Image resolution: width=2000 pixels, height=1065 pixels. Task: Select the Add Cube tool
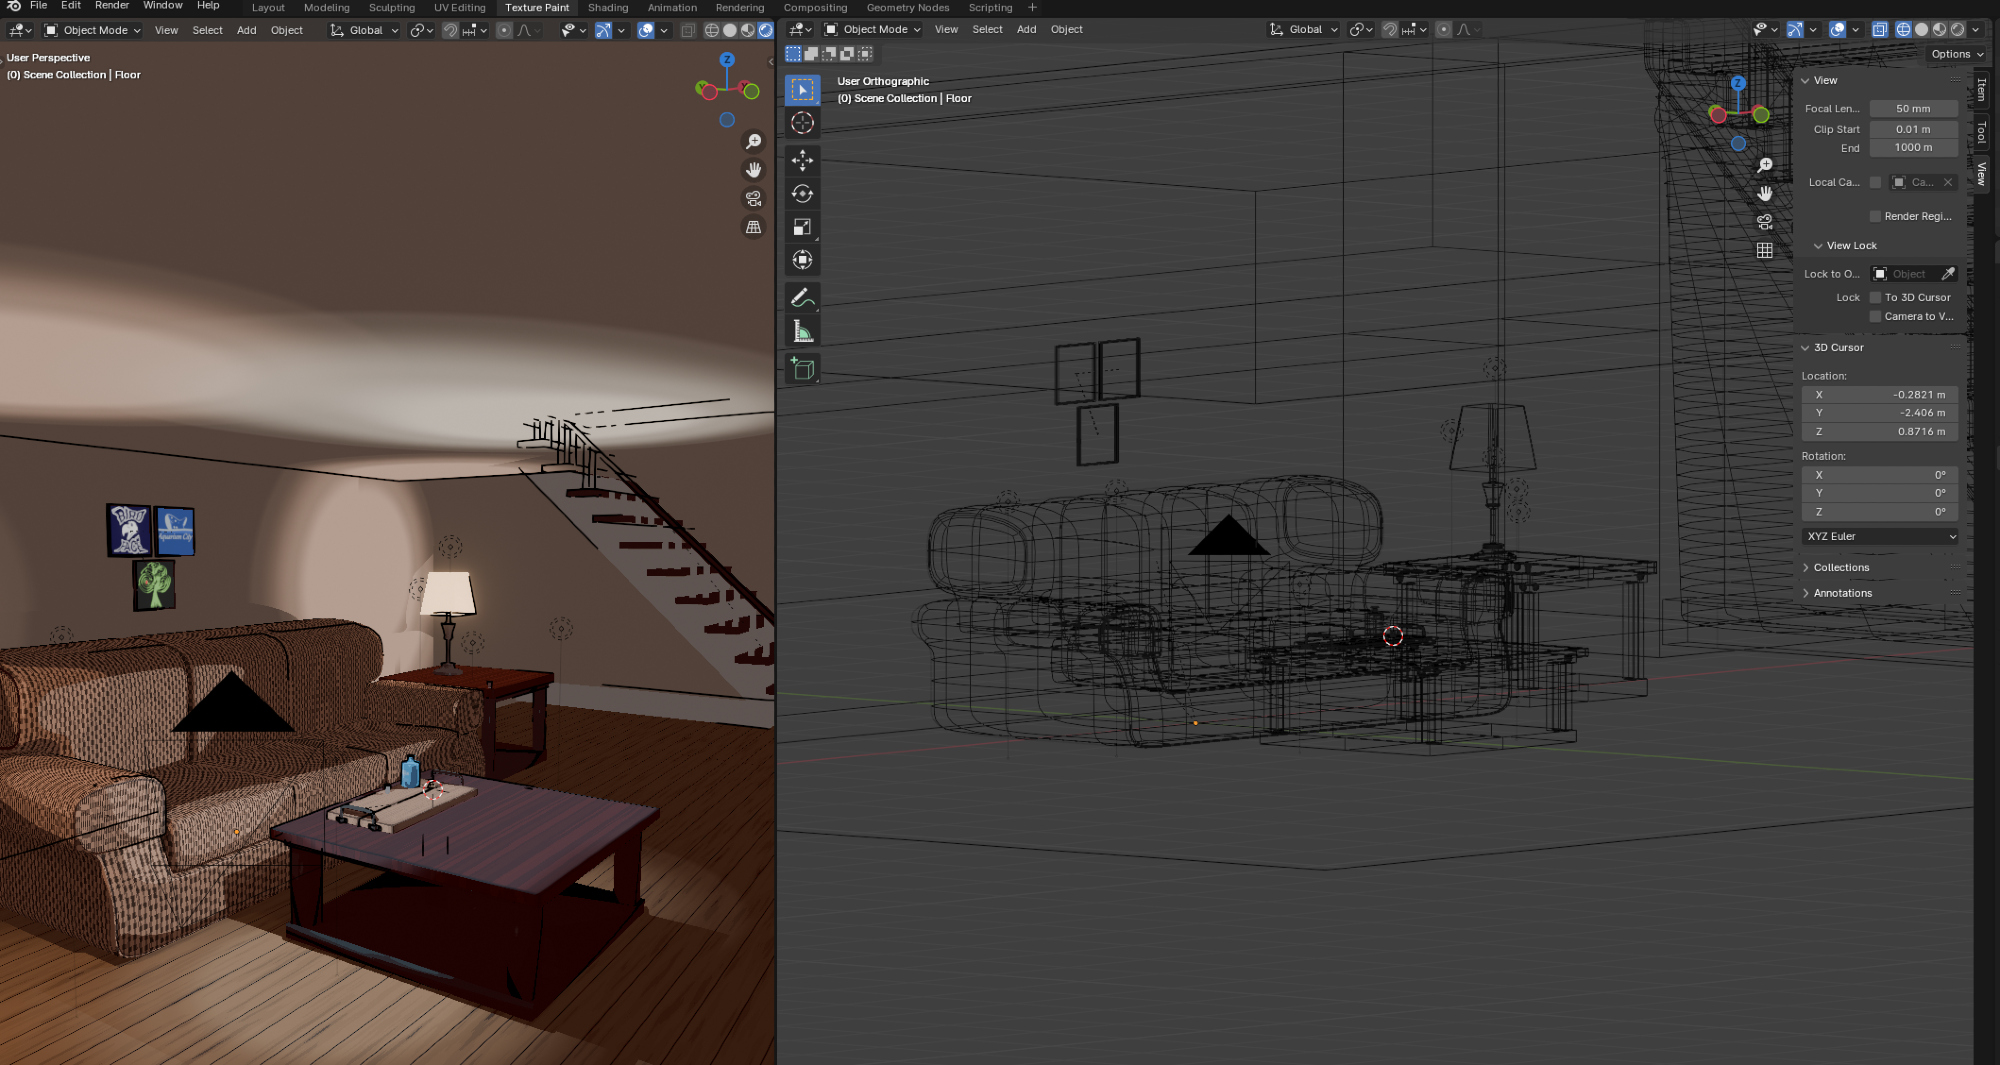tap(802, 369)
